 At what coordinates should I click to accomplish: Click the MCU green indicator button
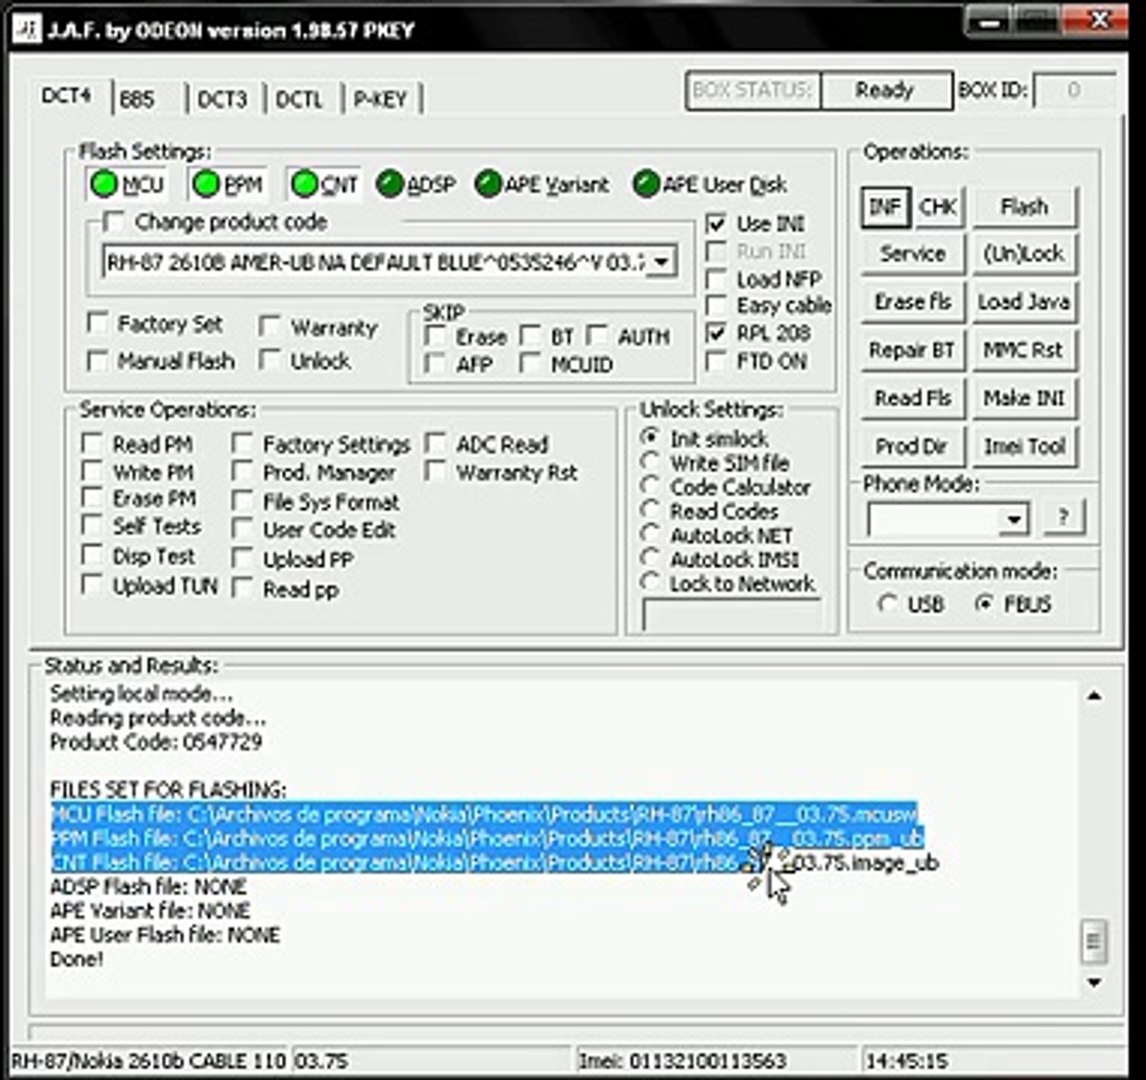pyautogui.click(x=126, y=184)
